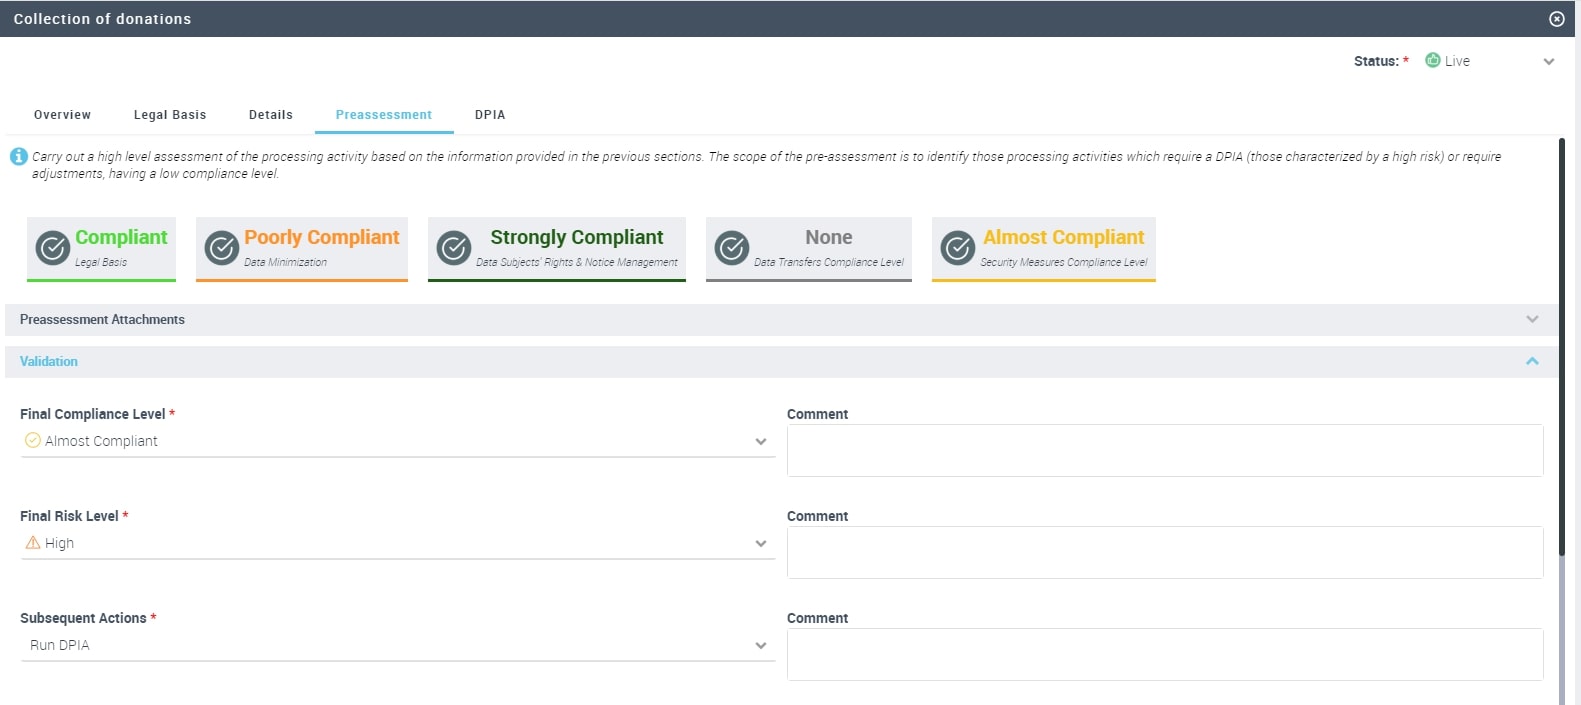
Task: Open the Final Risk Level dropdown
Action: coord(760,543)
